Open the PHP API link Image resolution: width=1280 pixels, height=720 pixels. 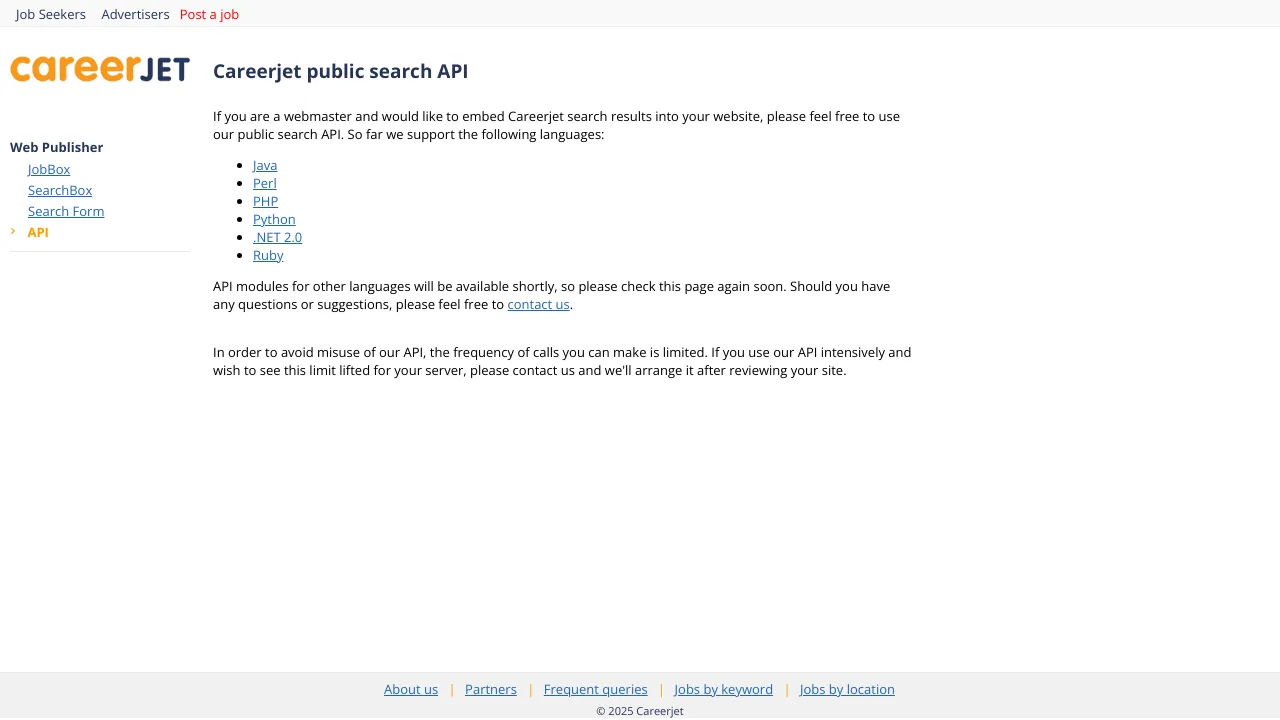point(265,201)
